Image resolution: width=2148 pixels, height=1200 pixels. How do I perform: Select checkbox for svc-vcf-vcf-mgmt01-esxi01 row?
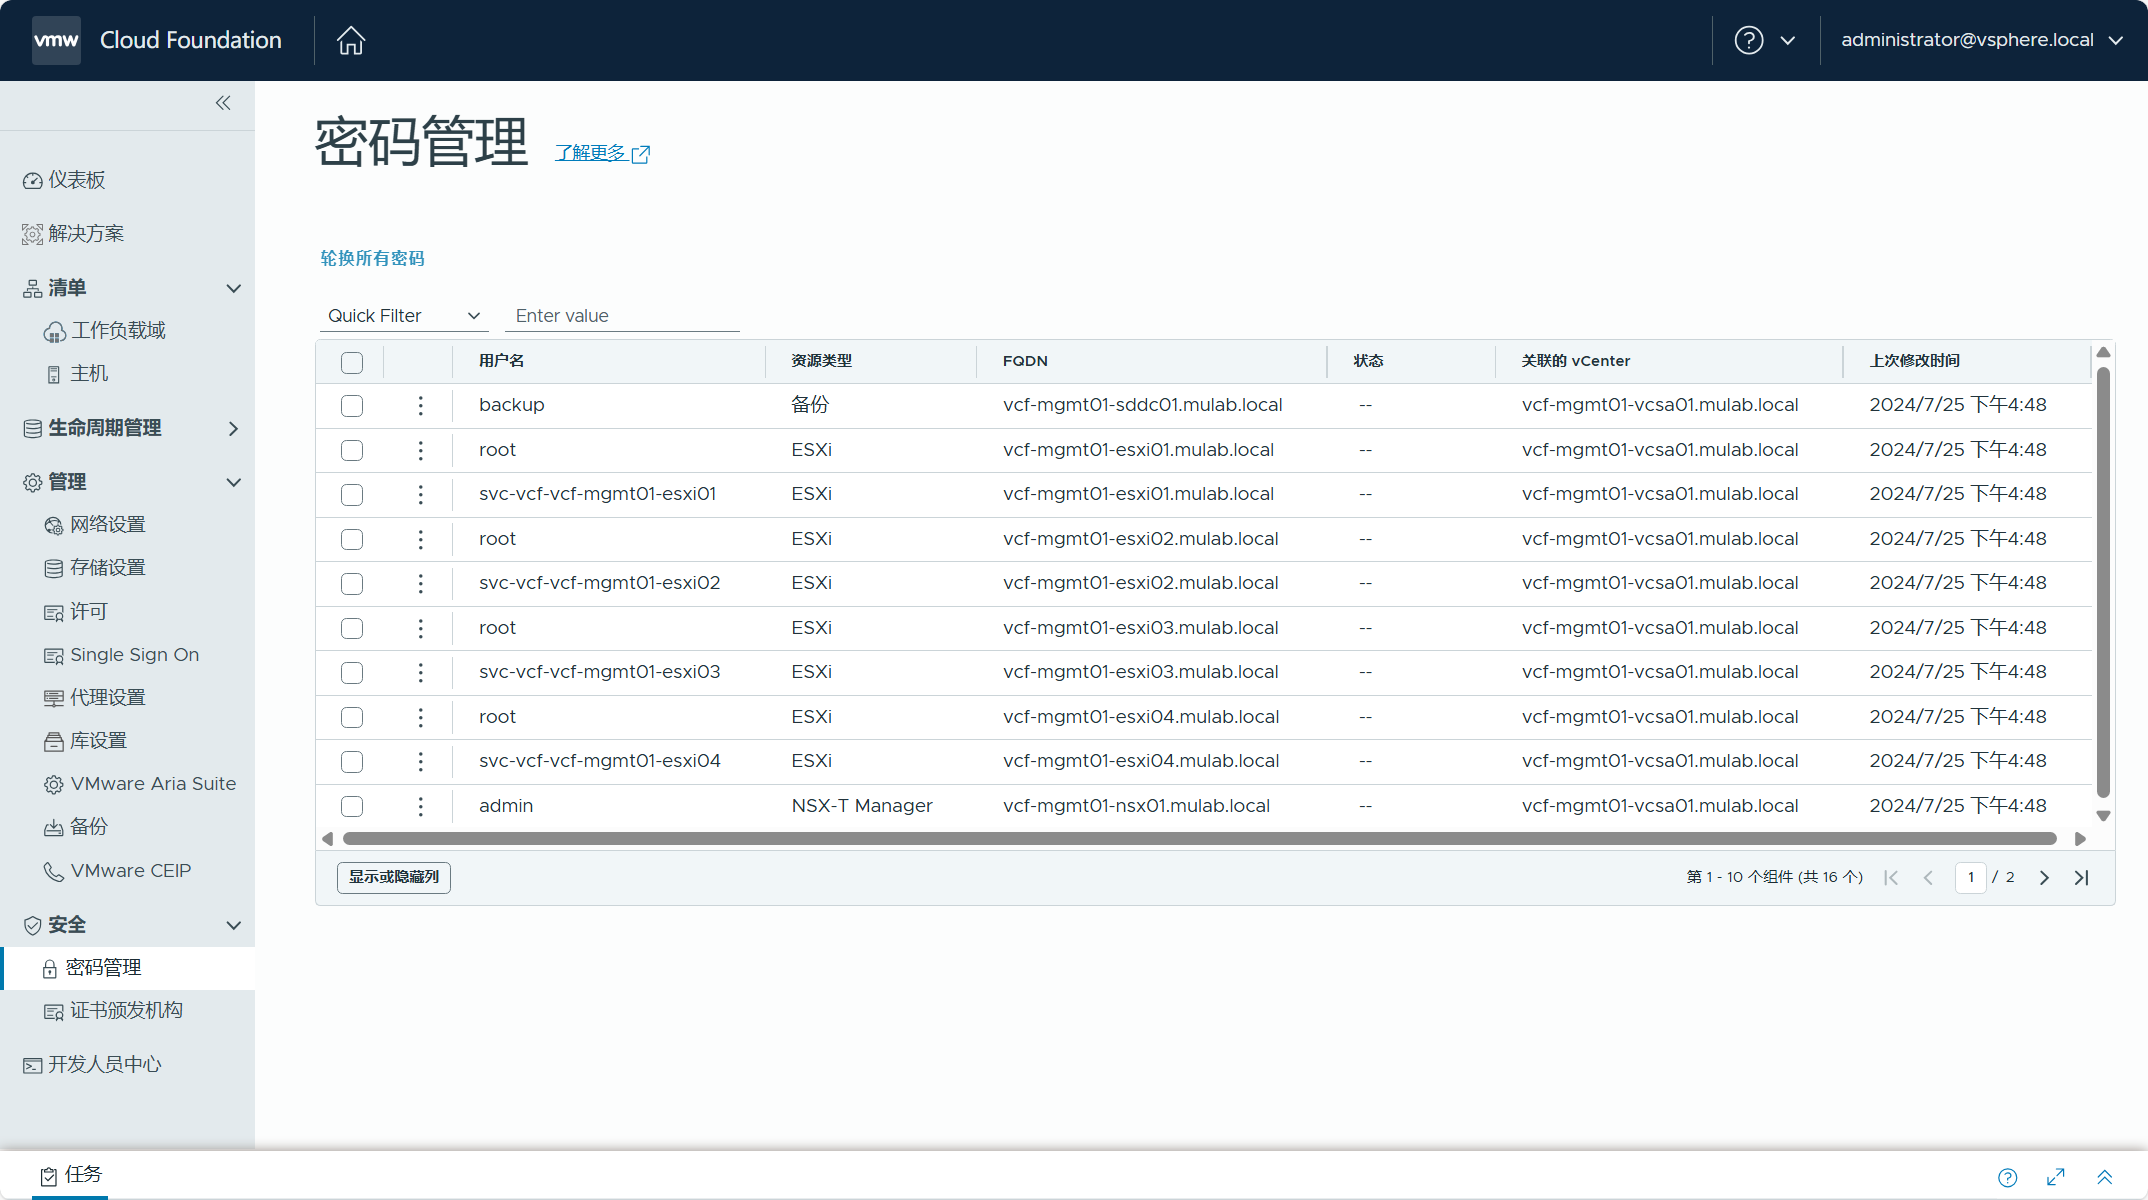(x=352, y=495)
